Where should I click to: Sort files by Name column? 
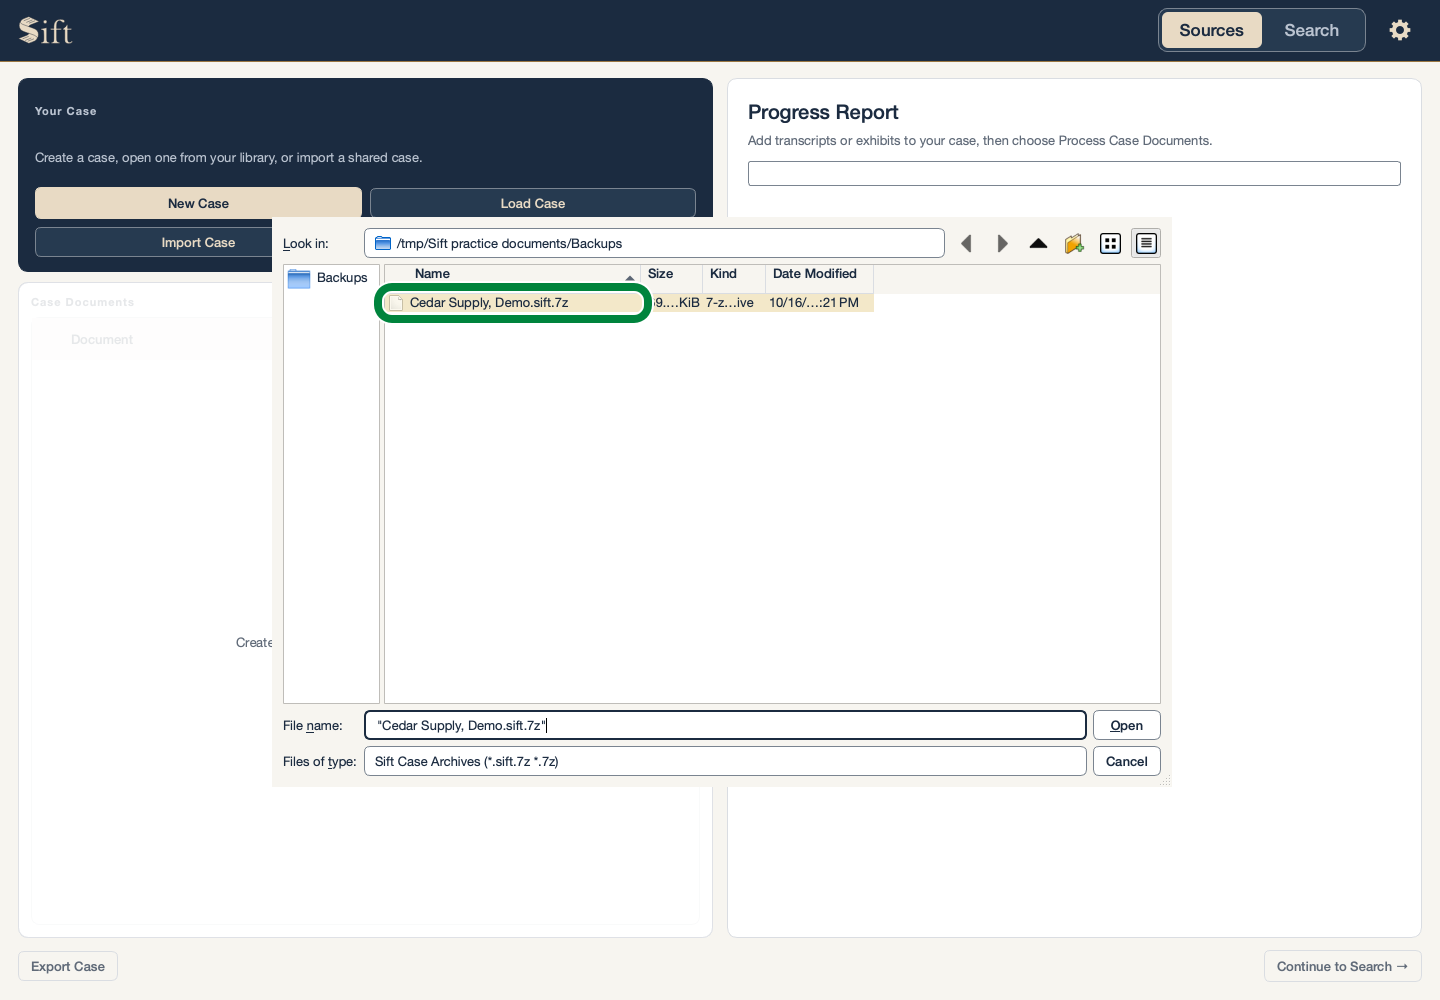coord(512,274)
